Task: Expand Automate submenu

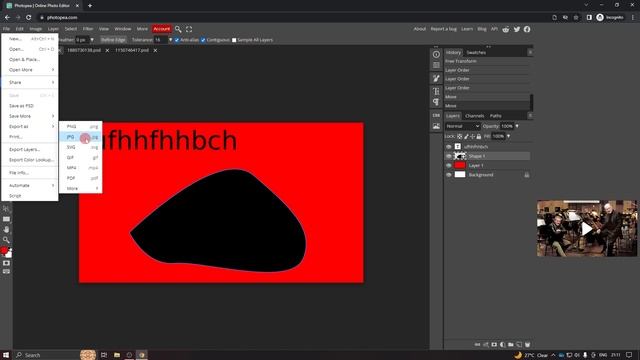Action: click(30, 185)
